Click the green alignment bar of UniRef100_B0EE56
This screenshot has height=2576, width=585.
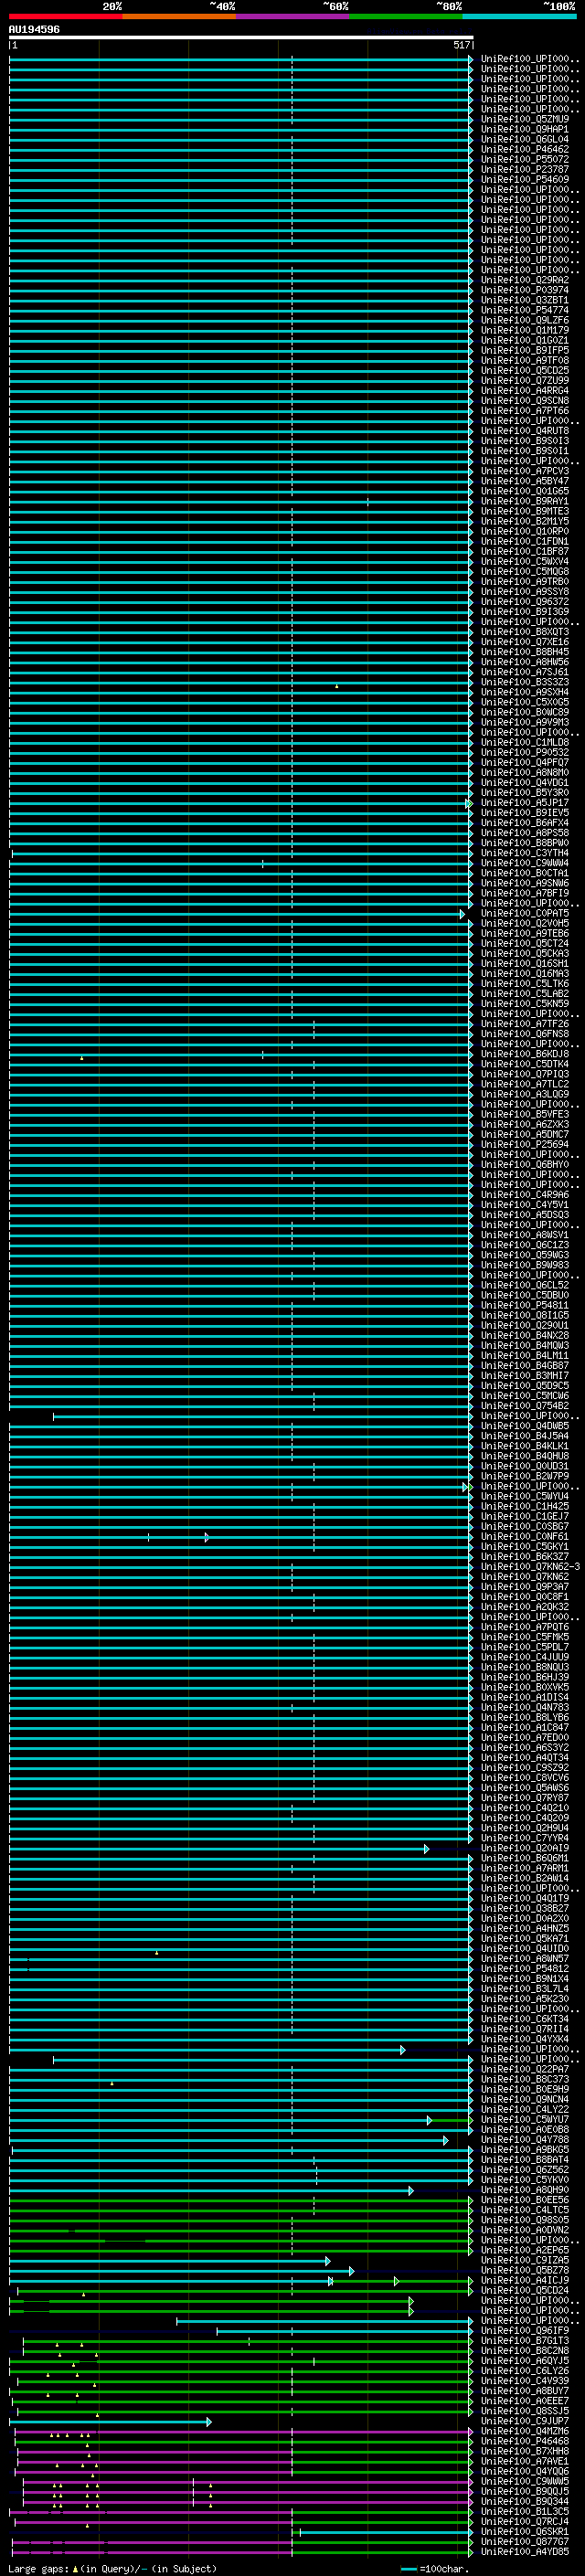[x=241, y=2200]
